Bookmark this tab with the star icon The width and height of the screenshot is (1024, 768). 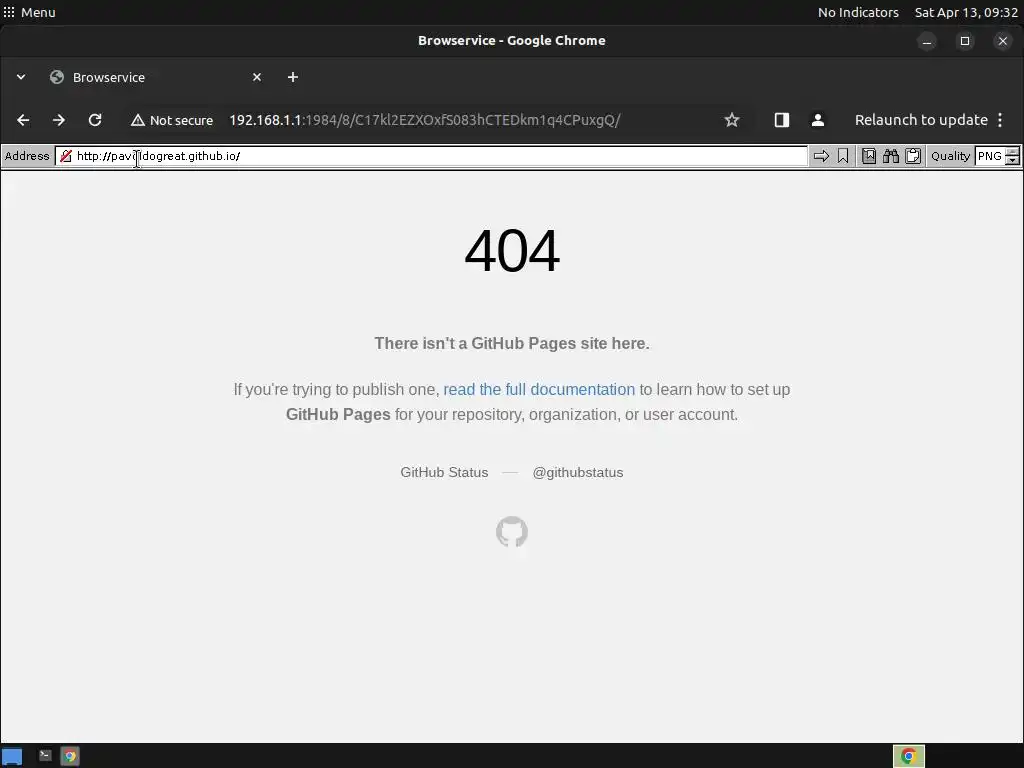[x=732, y=120]
